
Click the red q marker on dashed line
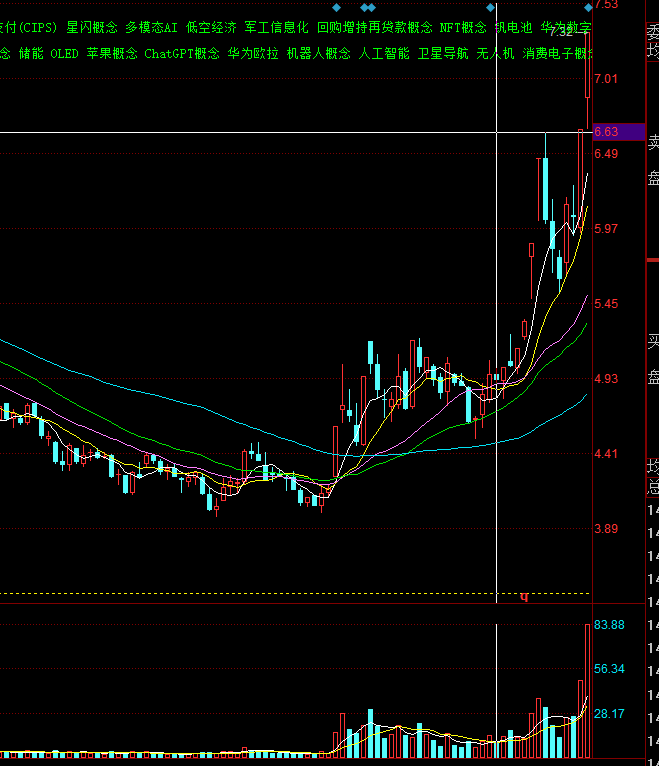(x=524, y=596)
